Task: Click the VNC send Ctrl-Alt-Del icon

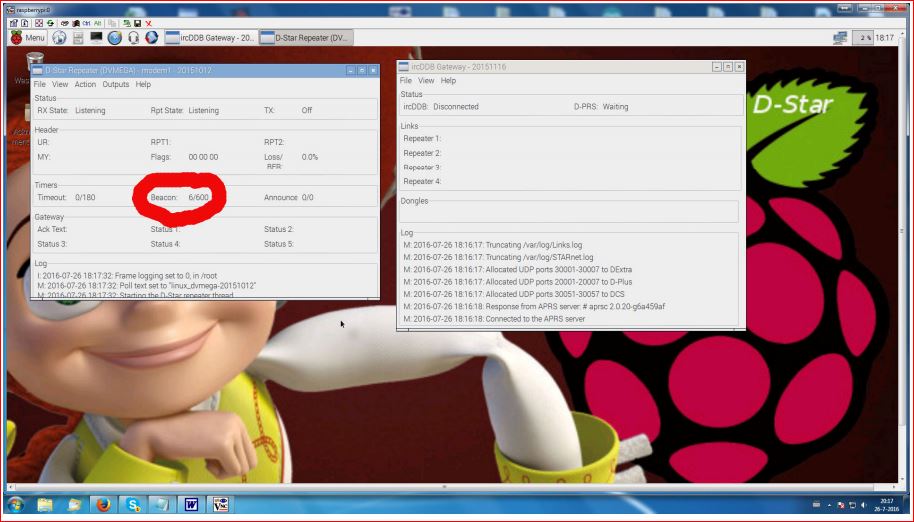Action: (65, 23)
